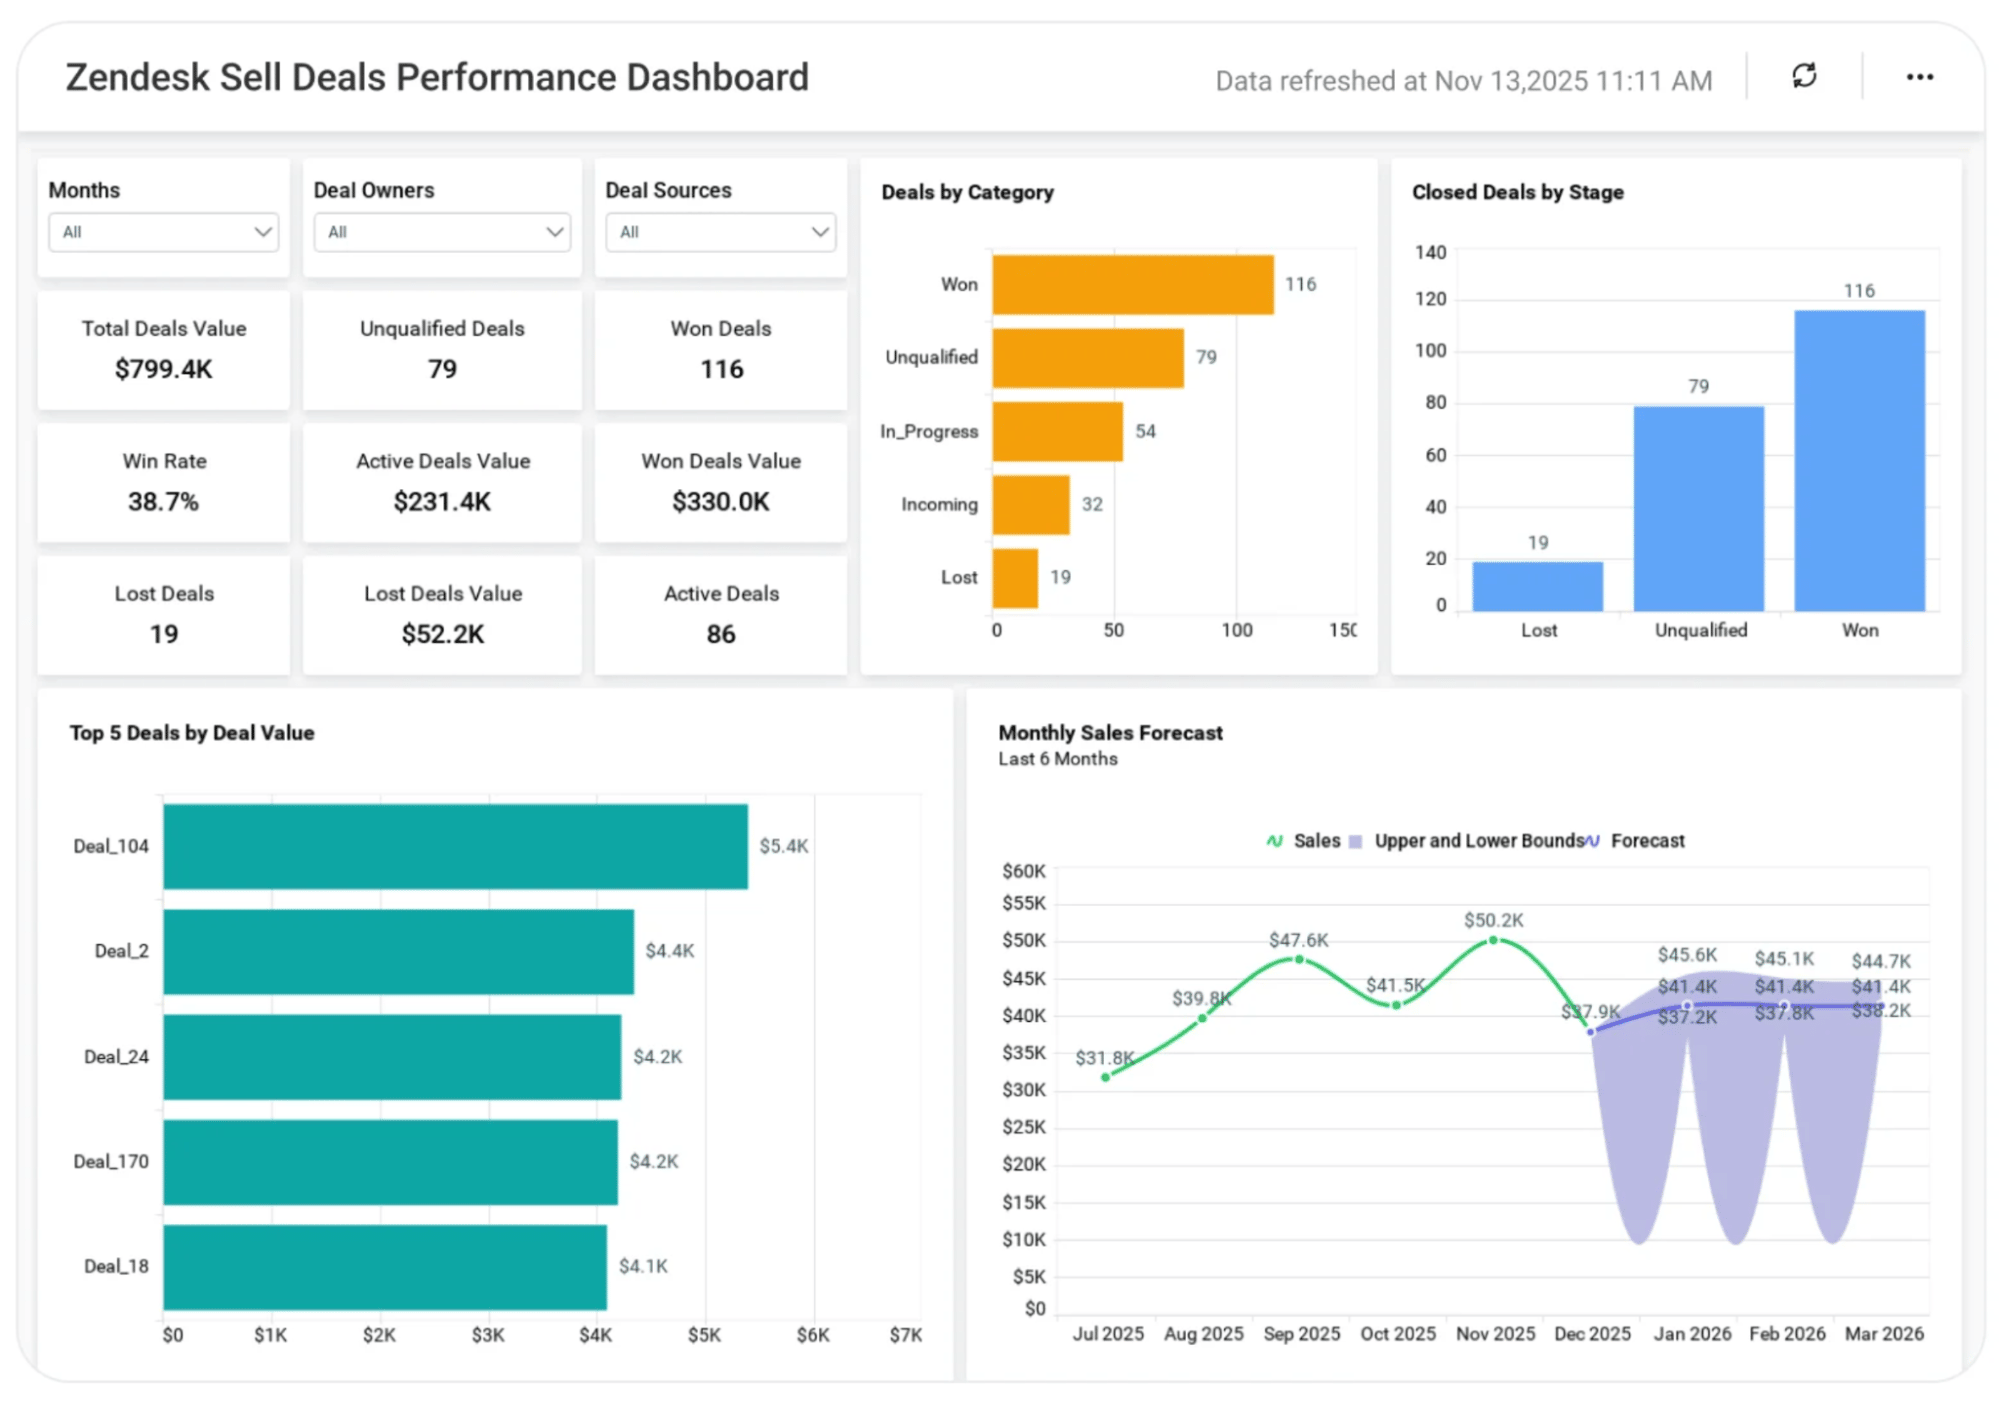
Task: Click the orange Lost category bar
Action: (1015, 578)
